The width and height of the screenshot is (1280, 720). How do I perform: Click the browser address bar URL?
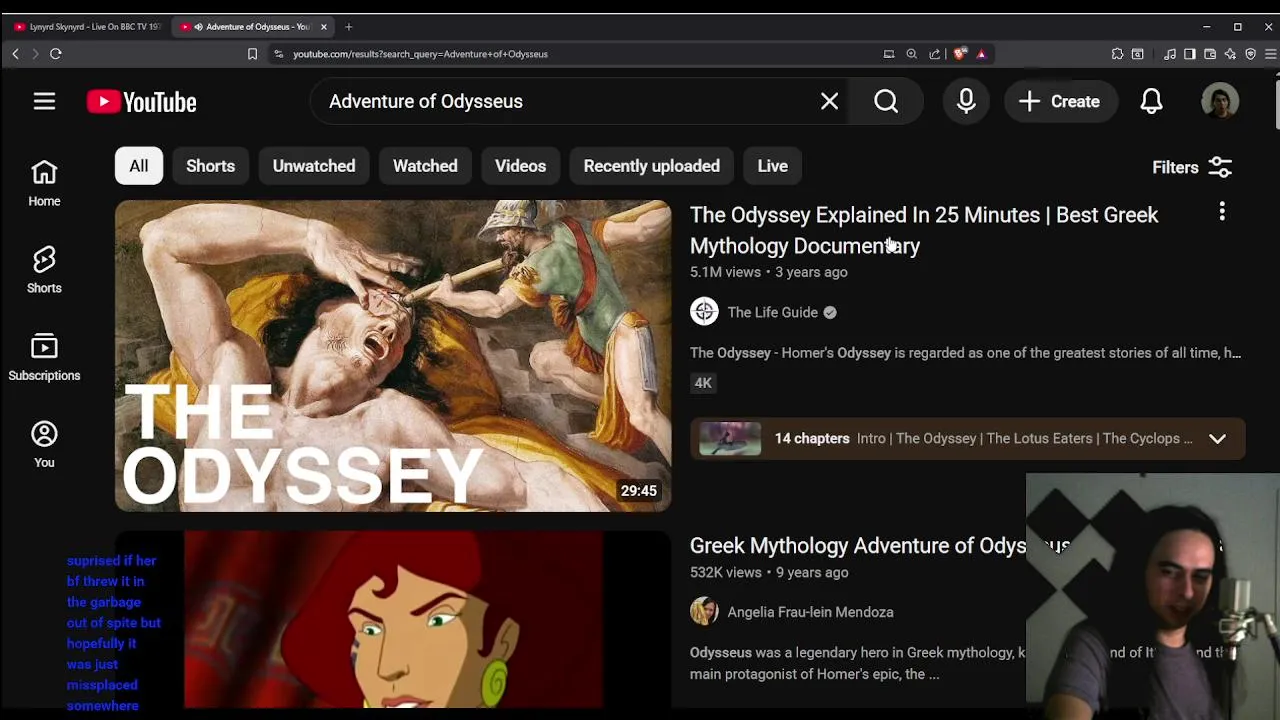tap(420, 54)
